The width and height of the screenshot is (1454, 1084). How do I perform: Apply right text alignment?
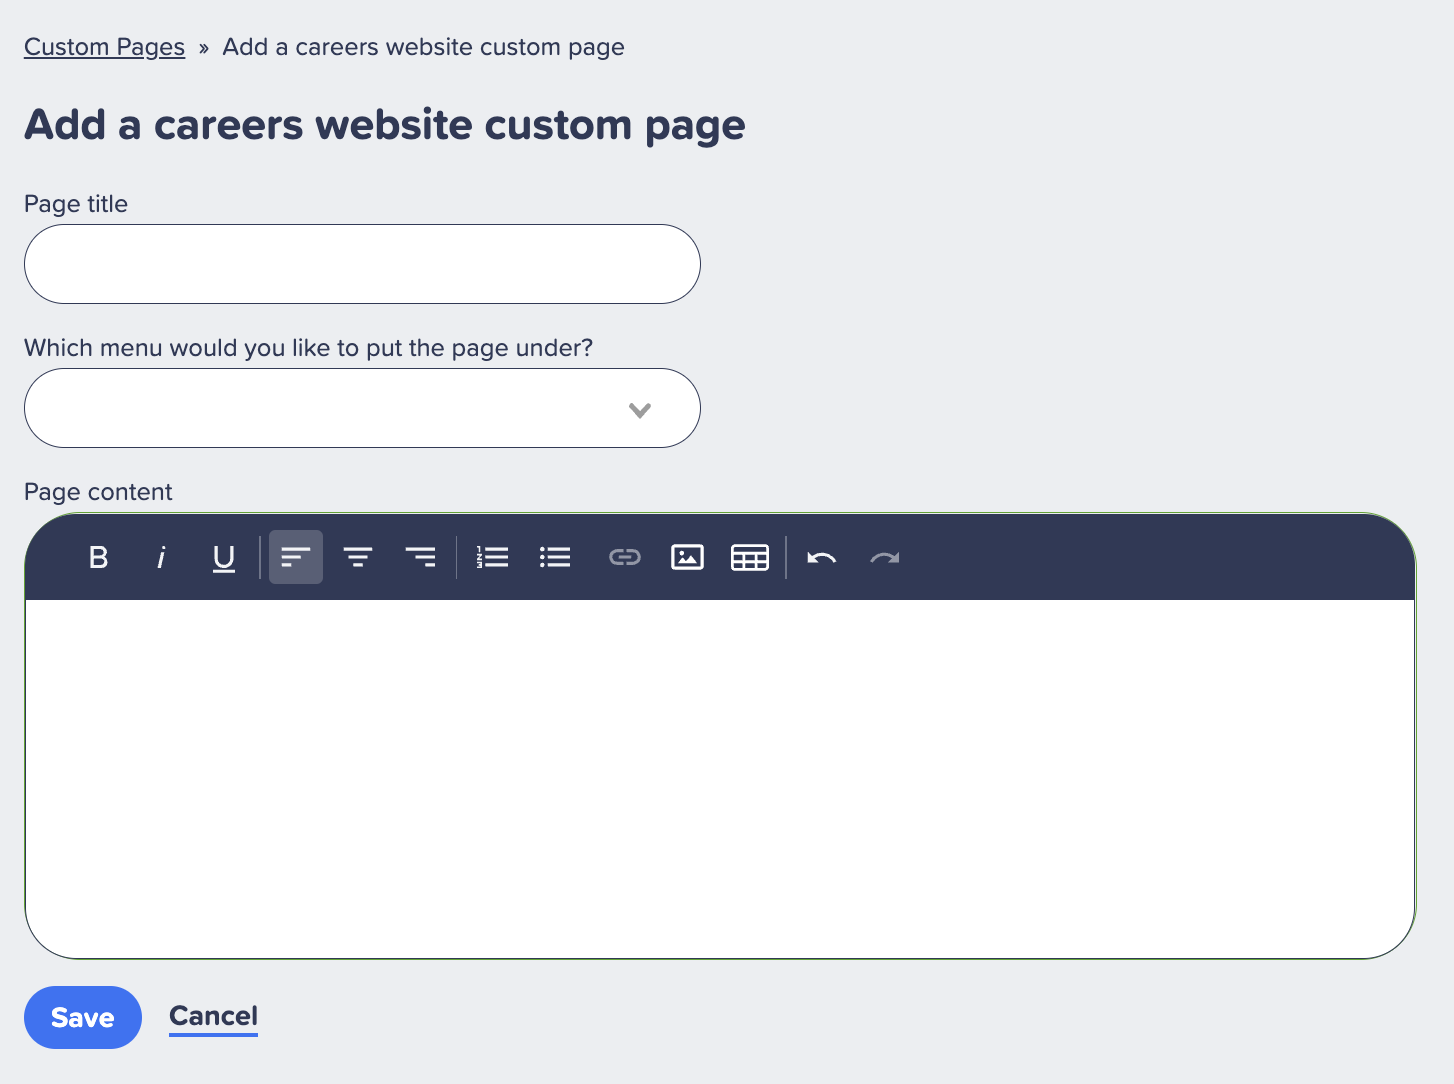click(421, 557)
